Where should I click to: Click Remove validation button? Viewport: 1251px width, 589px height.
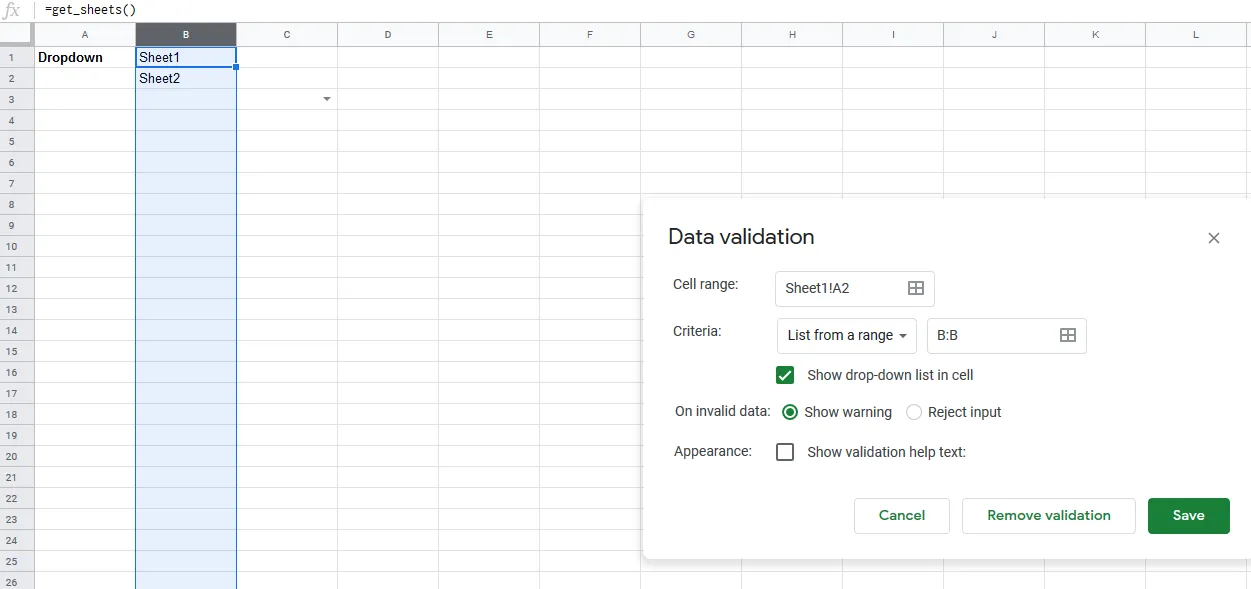(1048, 515)
